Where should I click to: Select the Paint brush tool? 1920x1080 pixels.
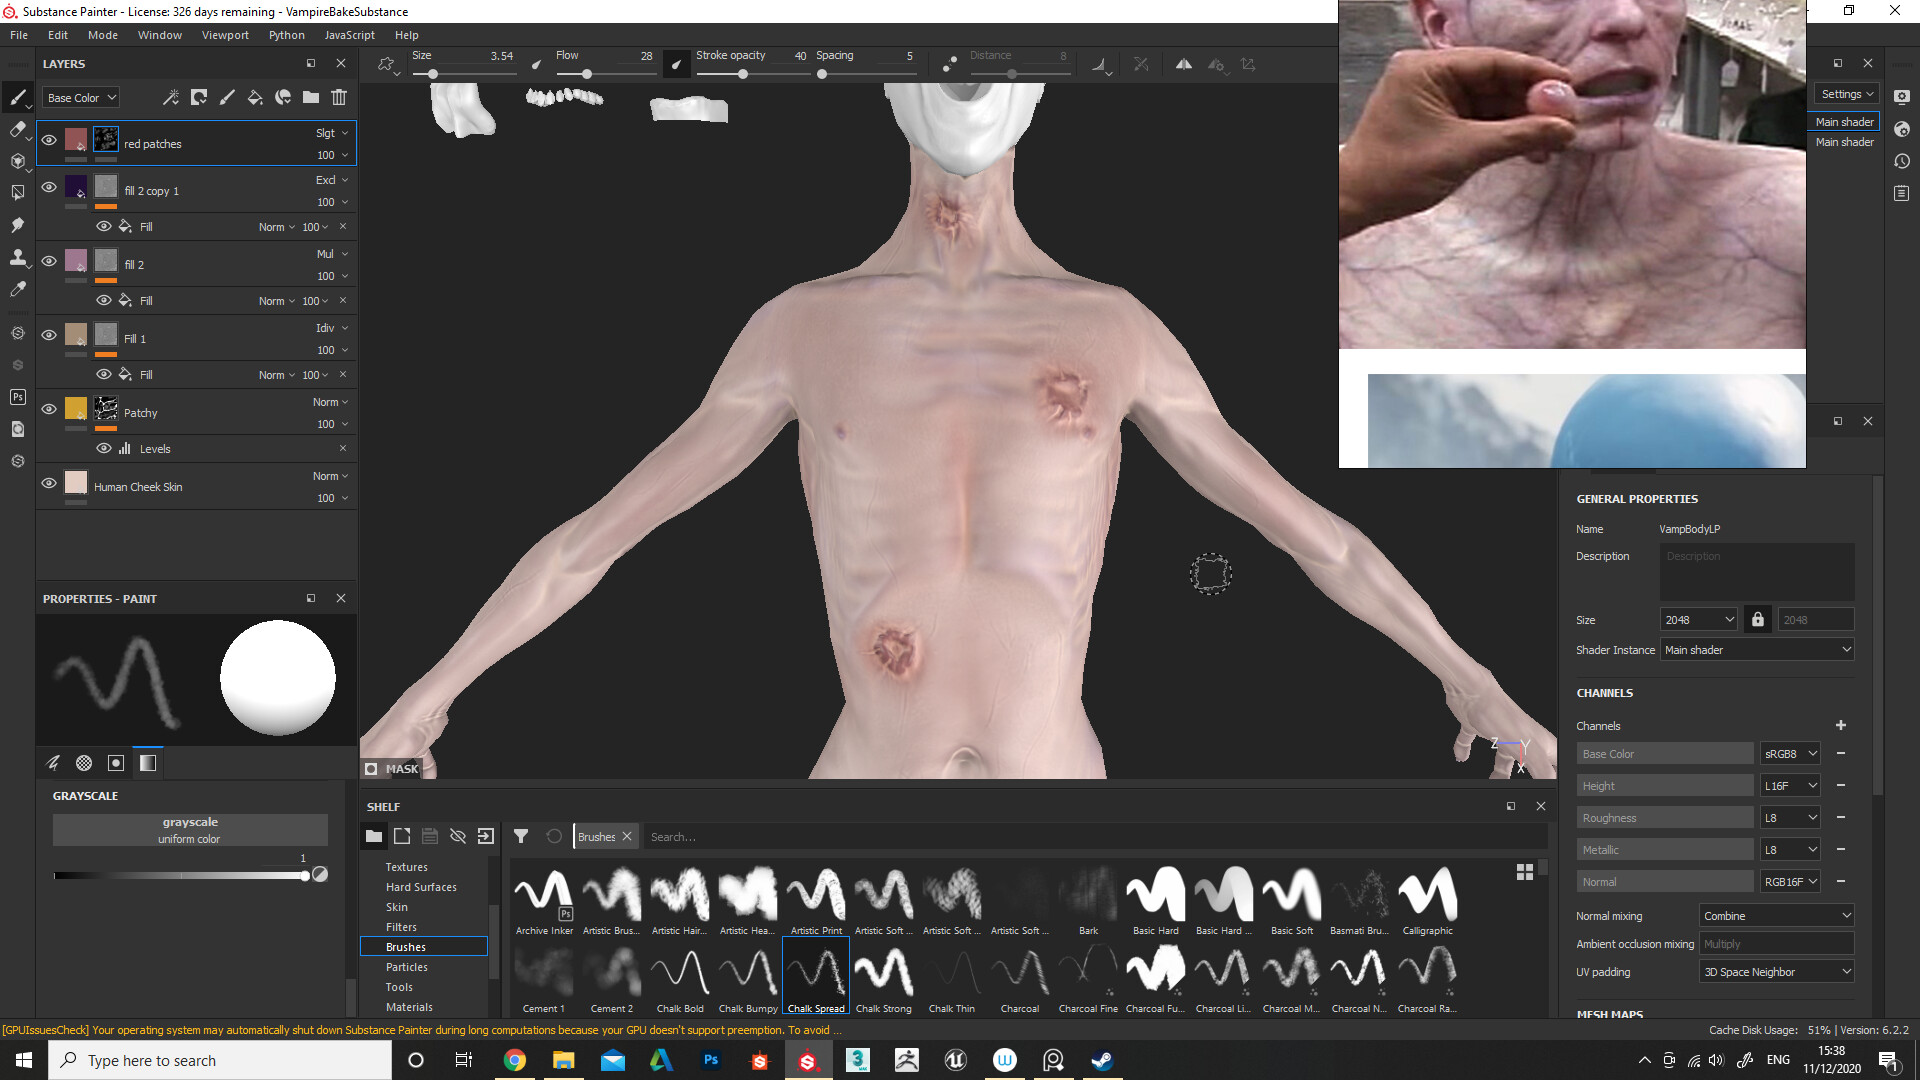[17, 97]
